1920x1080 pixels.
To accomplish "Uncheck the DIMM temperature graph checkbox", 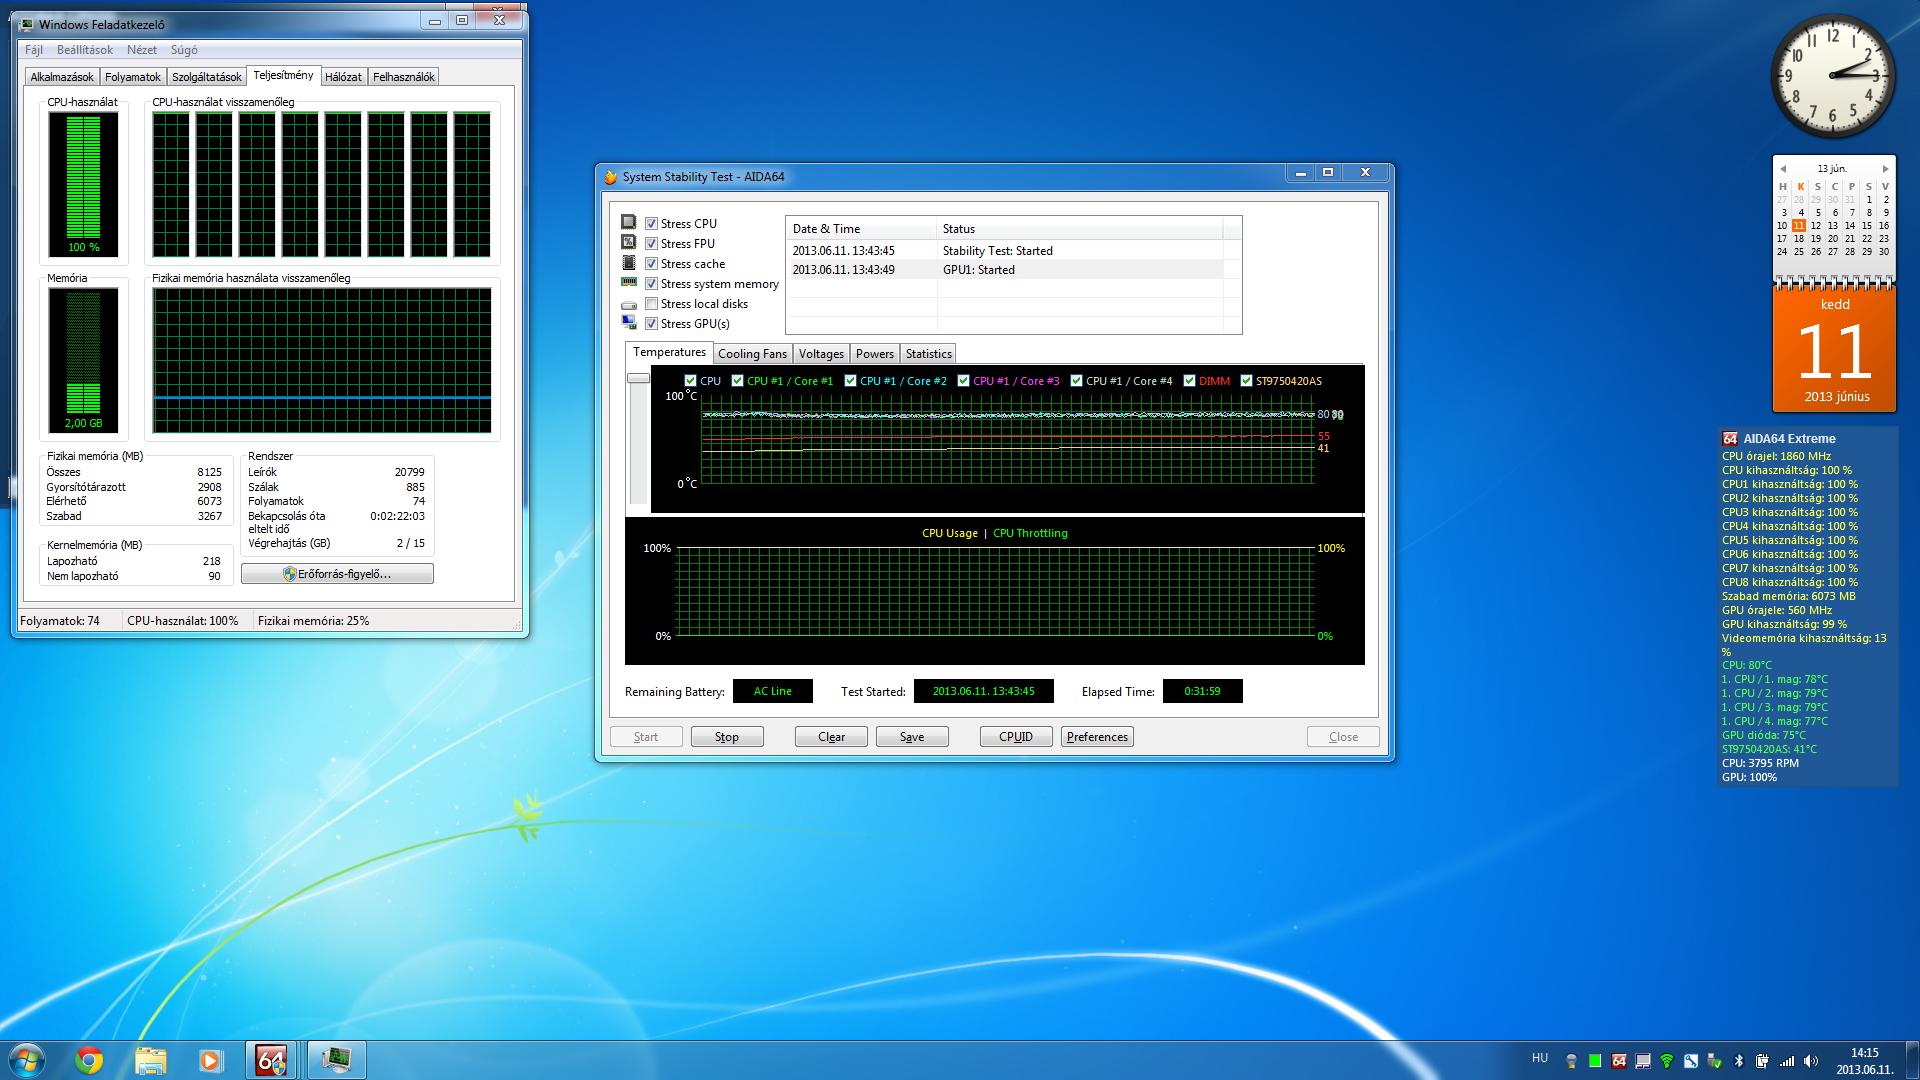I will pos(1189,381).
